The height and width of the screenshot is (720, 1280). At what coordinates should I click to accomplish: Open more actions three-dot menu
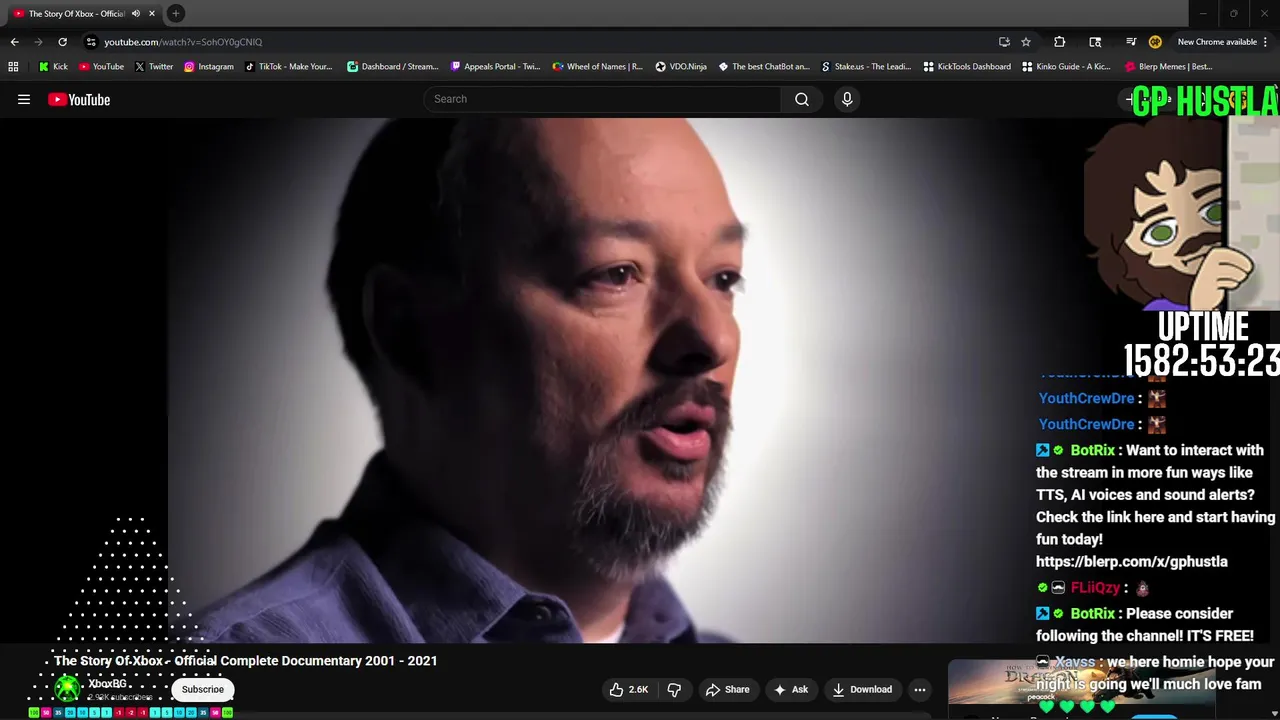(920, 689)
